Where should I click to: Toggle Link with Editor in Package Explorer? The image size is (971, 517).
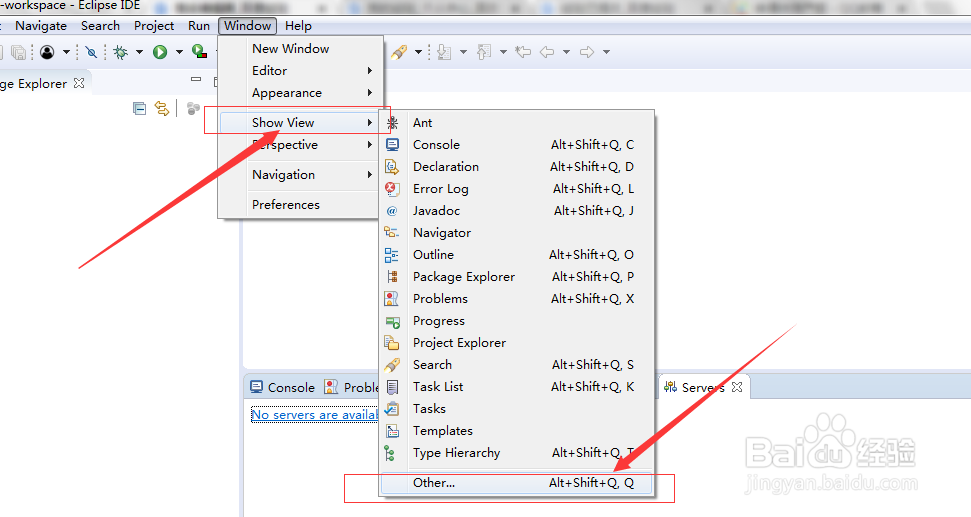tap(162, 109)
